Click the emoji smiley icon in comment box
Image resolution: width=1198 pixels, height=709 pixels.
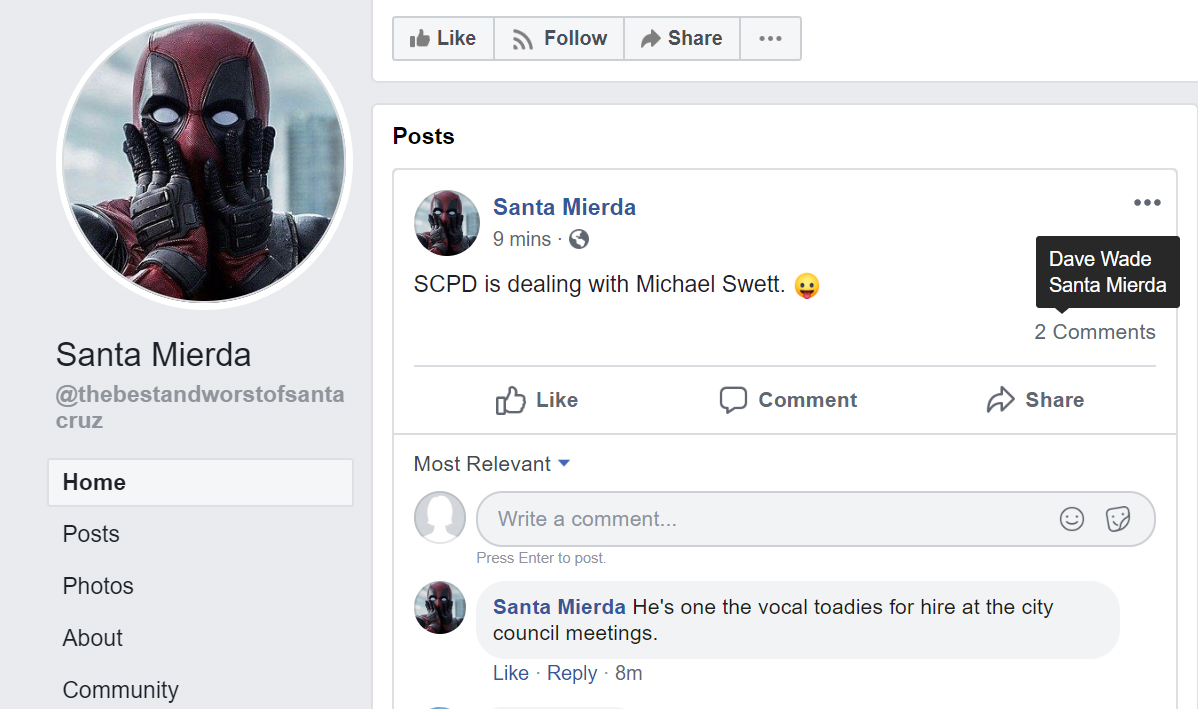tap(1072, 519)
